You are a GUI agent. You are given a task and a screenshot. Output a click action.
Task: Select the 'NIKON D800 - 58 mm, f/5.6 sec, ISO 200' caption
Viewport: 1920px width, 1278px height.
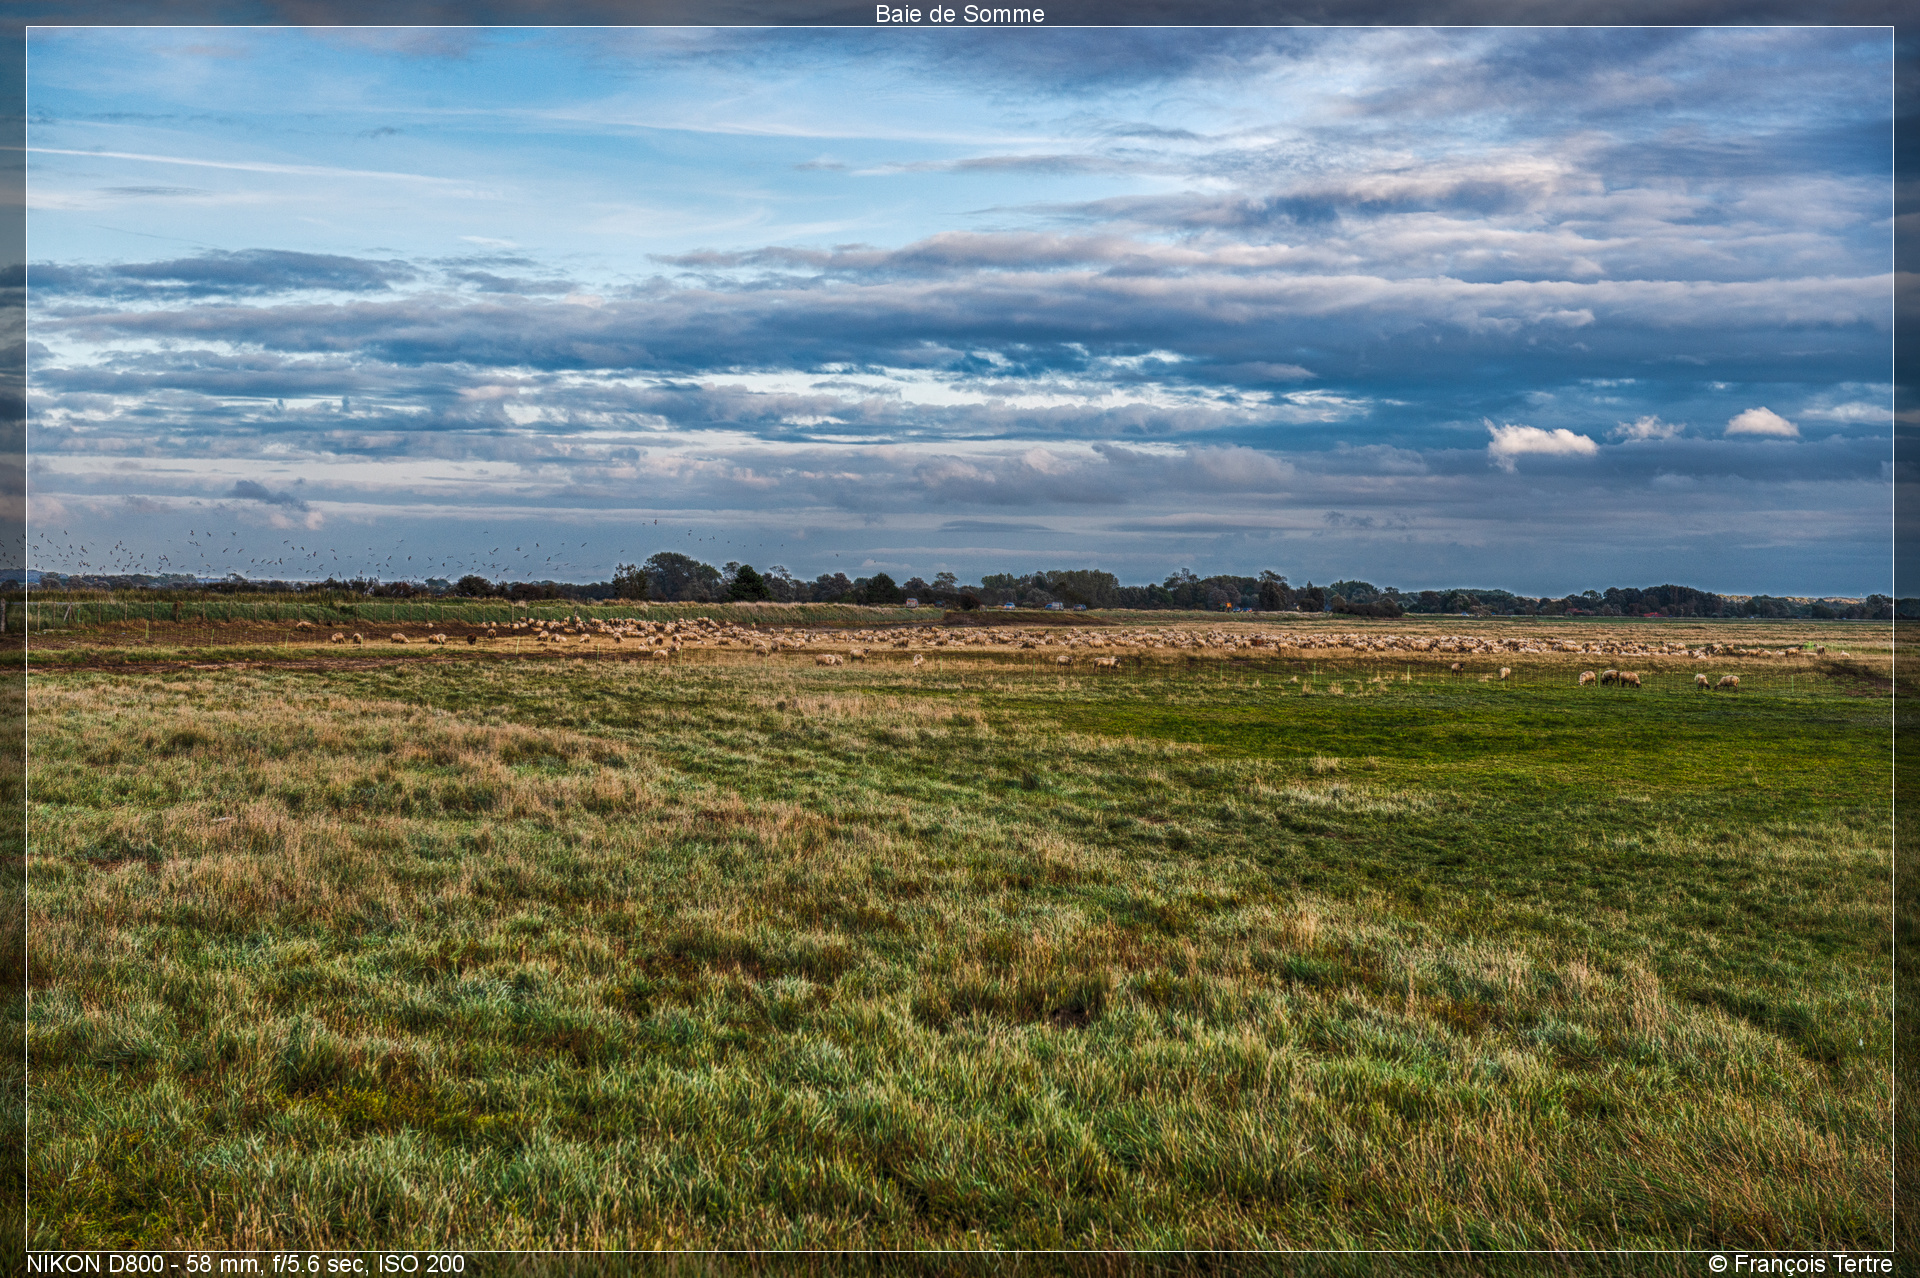coord(246,1264)
